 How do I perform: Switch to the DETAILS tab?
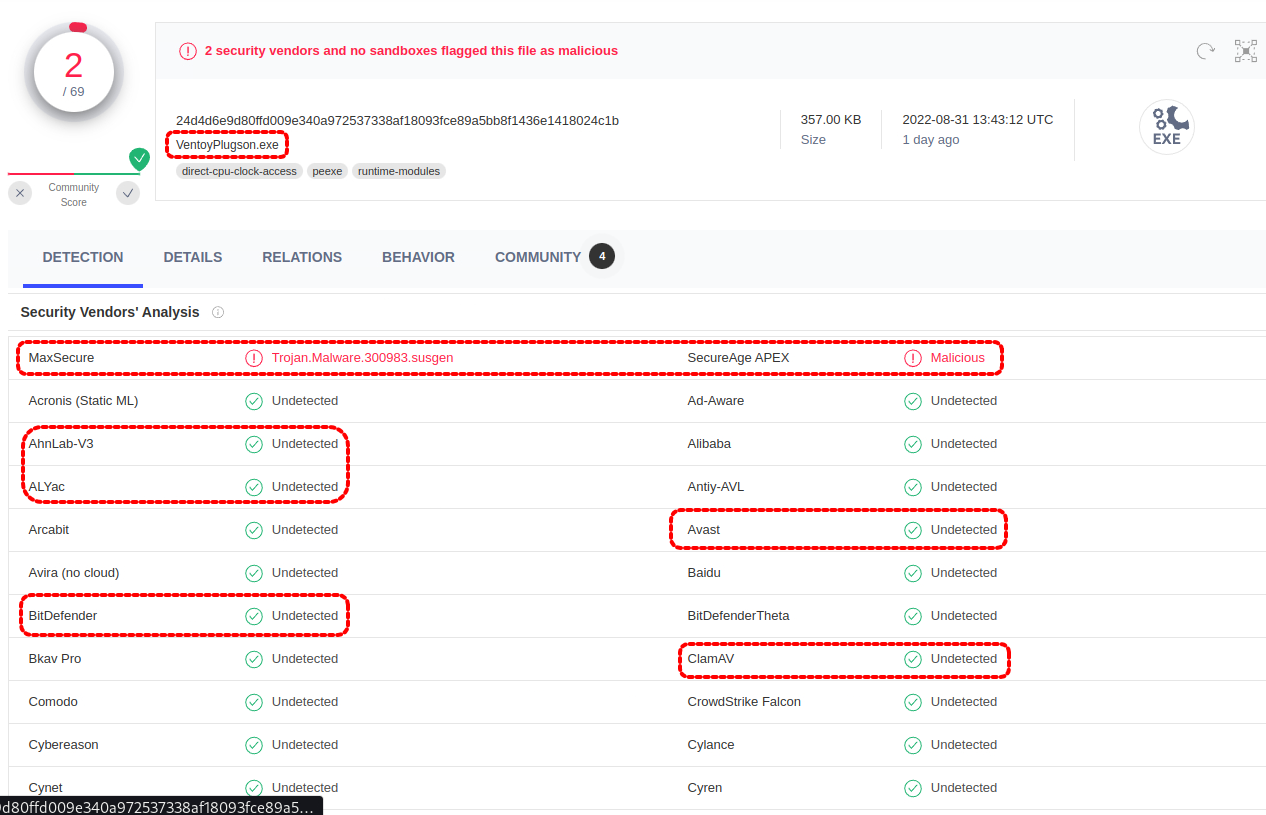(193, 257)
